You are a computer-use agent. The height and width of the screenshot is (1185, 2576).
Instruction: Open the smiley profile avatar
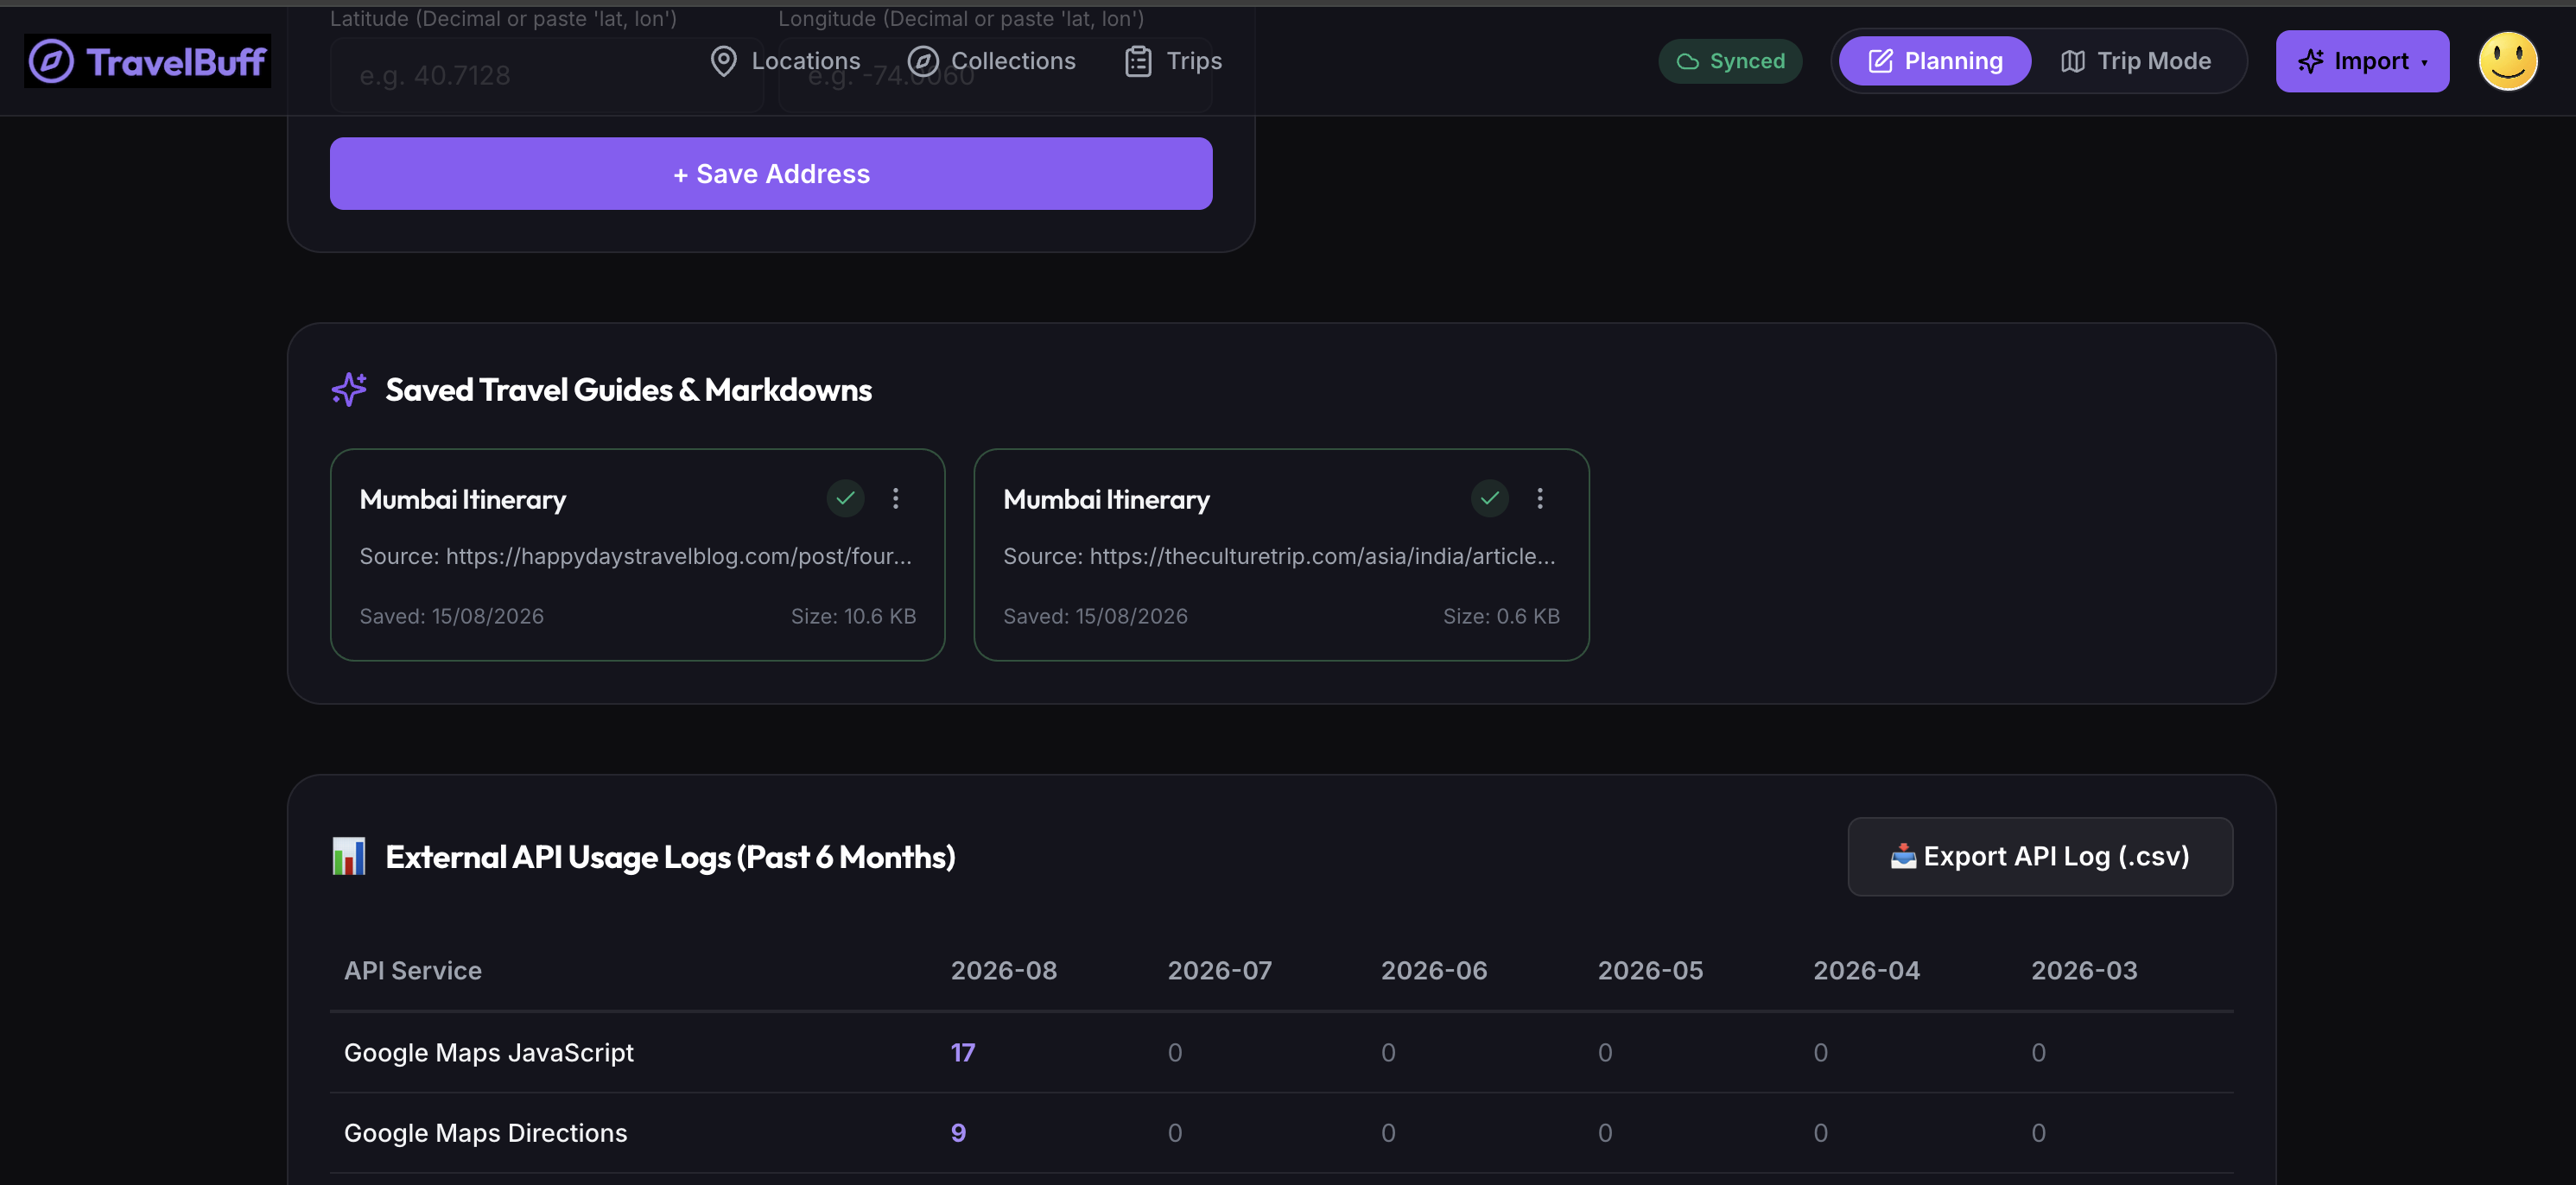tap(2507, 61)
